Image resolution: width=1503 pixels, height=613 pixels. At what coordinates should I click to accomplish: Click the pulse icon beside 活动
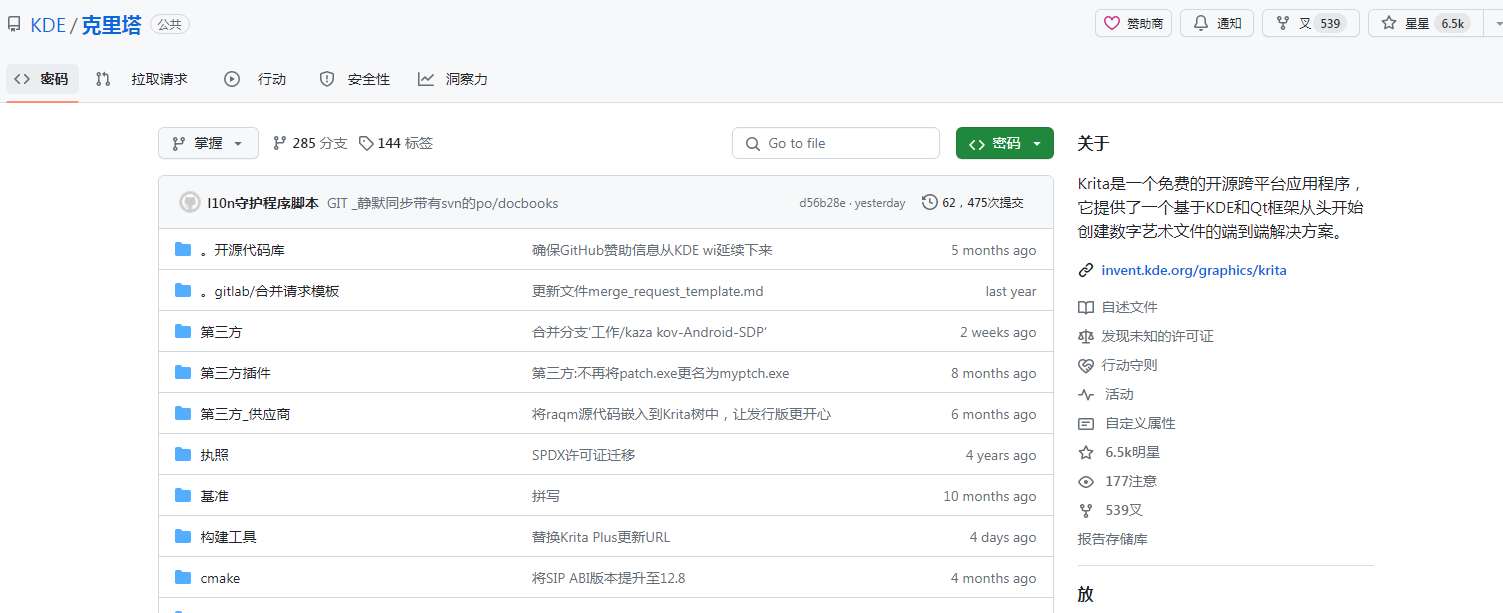click(1086, 394)
